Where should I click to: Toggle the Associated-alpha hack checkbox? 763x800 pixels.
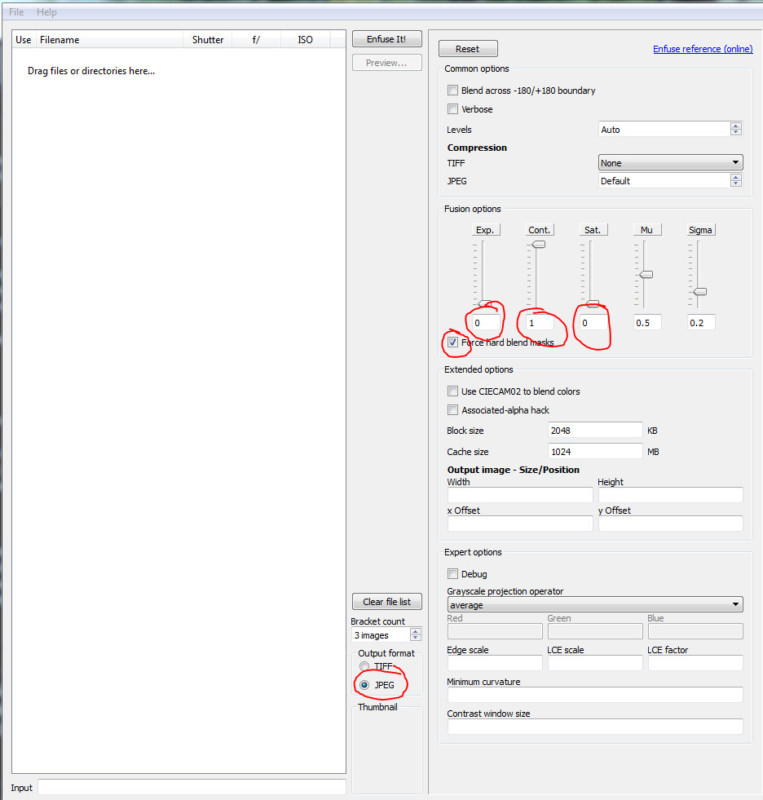(x=452, y=410)
